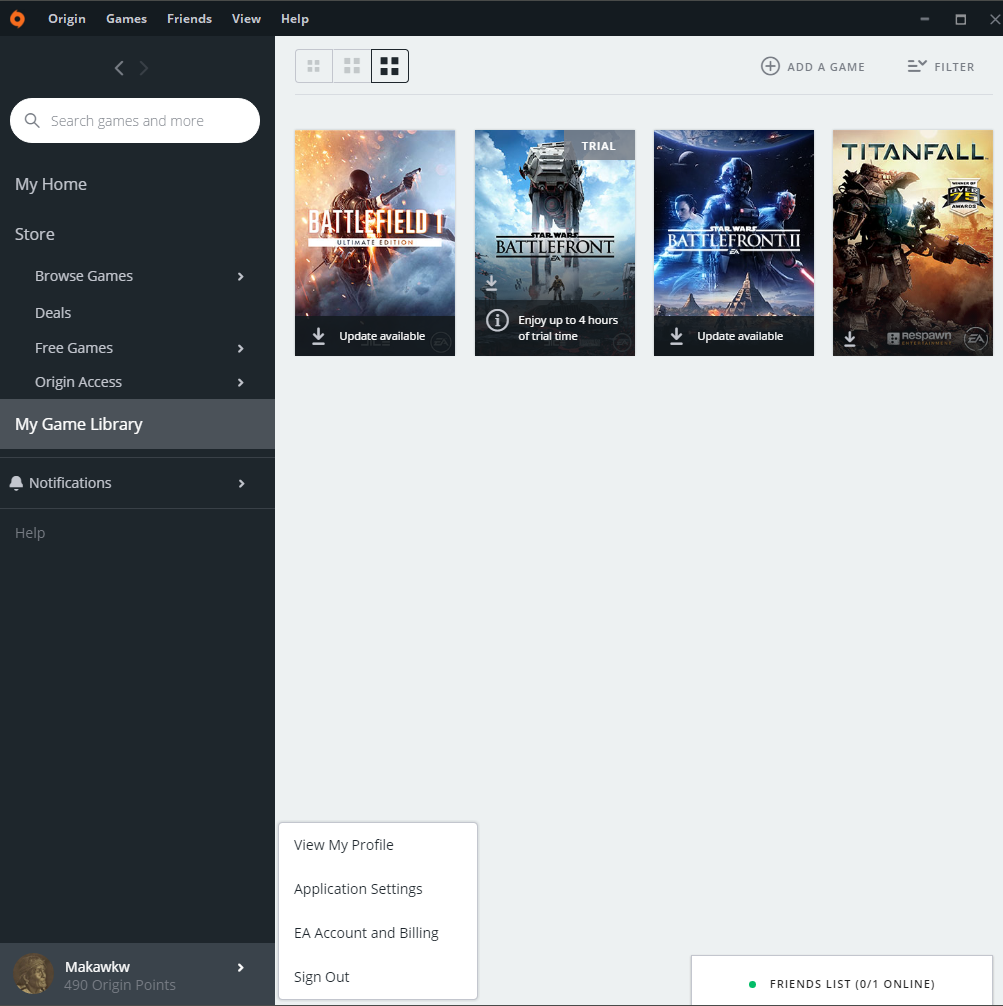Click the search magnifier icon

31,121
